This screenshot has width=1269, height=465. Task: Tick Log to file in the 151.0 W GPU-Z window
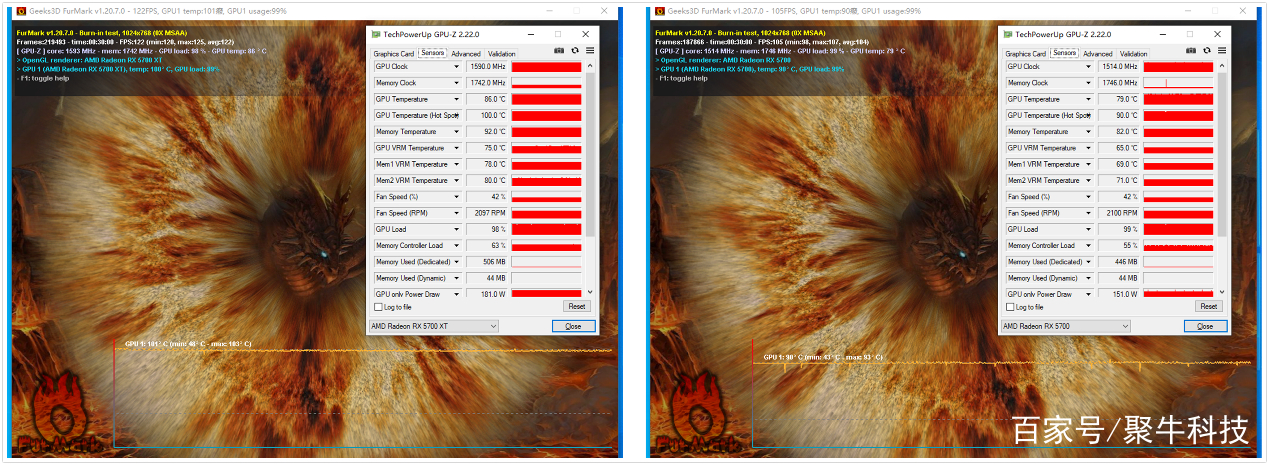point(1009,307)
